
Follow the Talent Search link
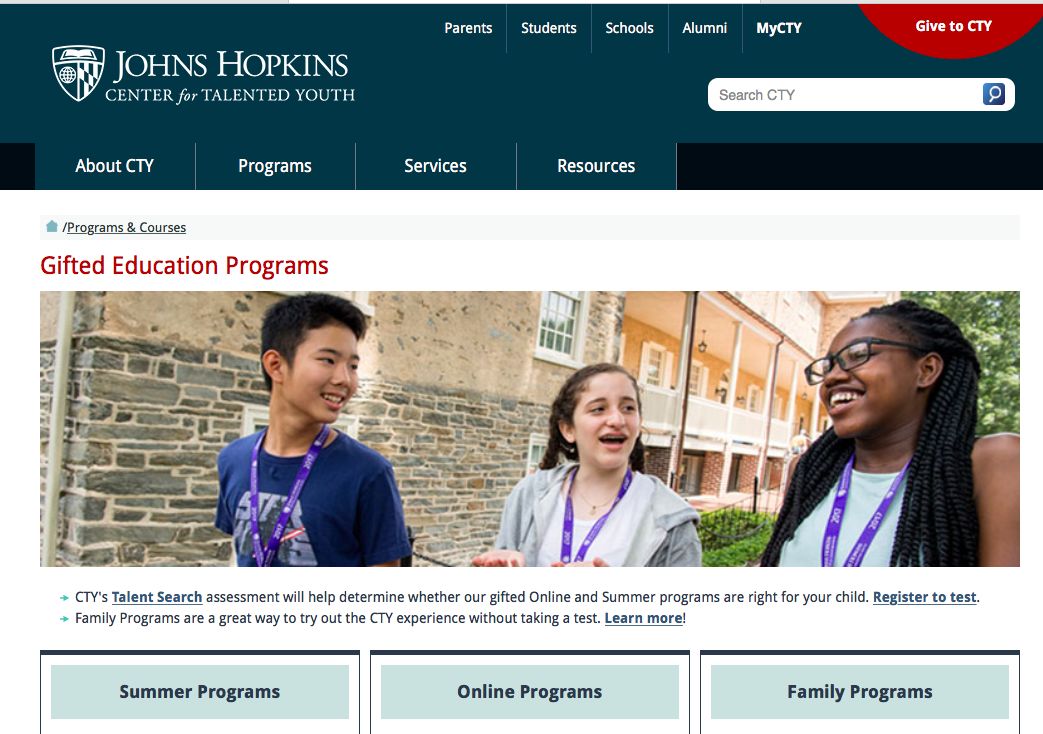pos(157,597)
